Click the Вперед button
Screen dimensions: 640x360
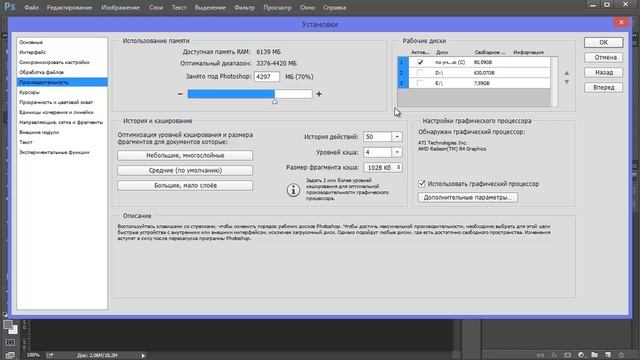[603, 87]
